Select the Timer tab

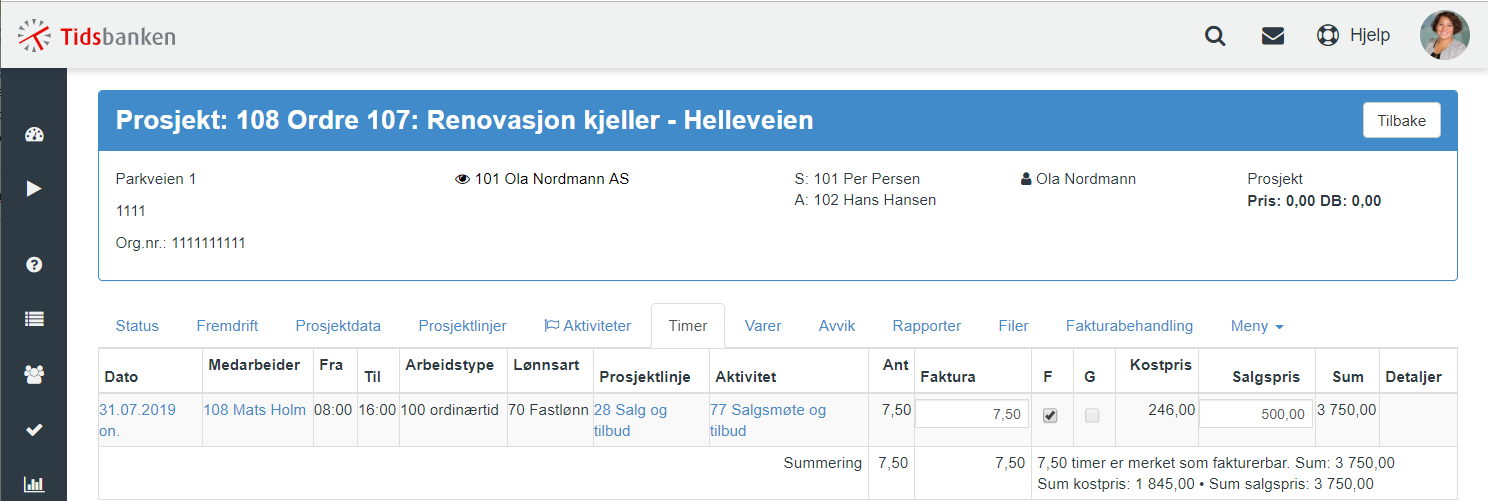[x=688, y=326]
